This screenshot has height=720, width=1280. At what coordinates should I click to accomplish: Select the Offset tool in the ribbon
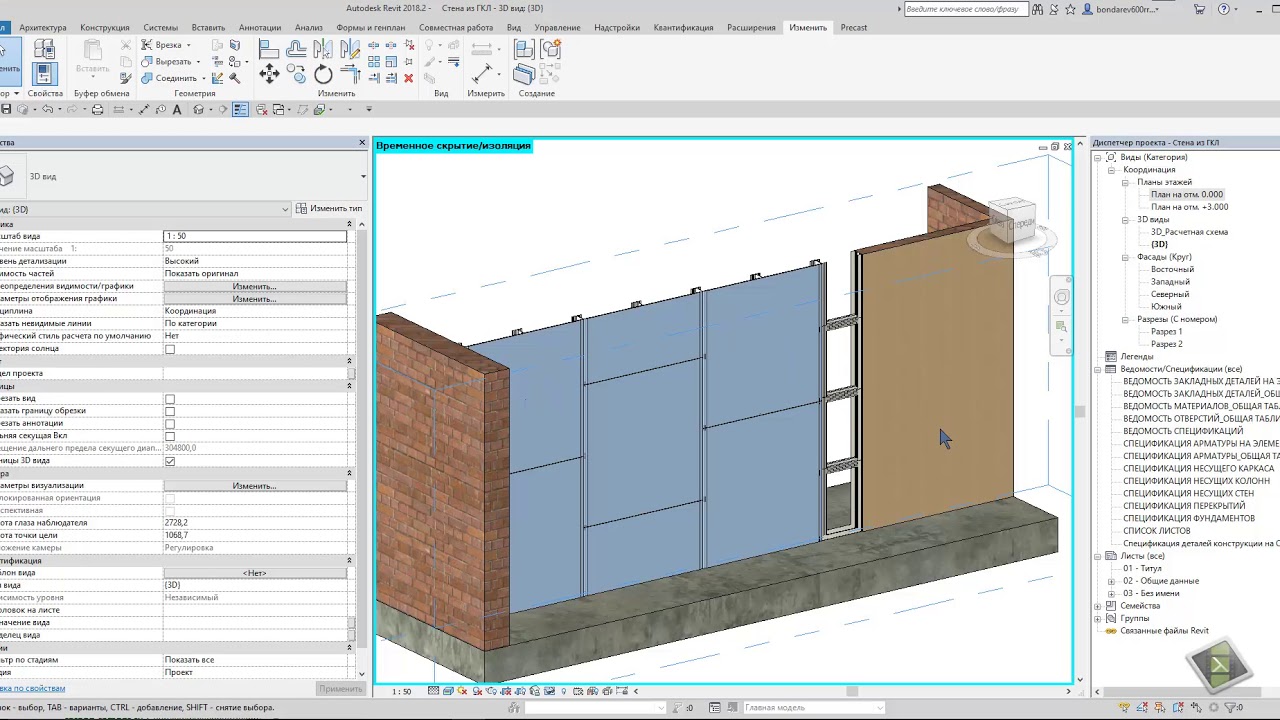coord(296,49)
